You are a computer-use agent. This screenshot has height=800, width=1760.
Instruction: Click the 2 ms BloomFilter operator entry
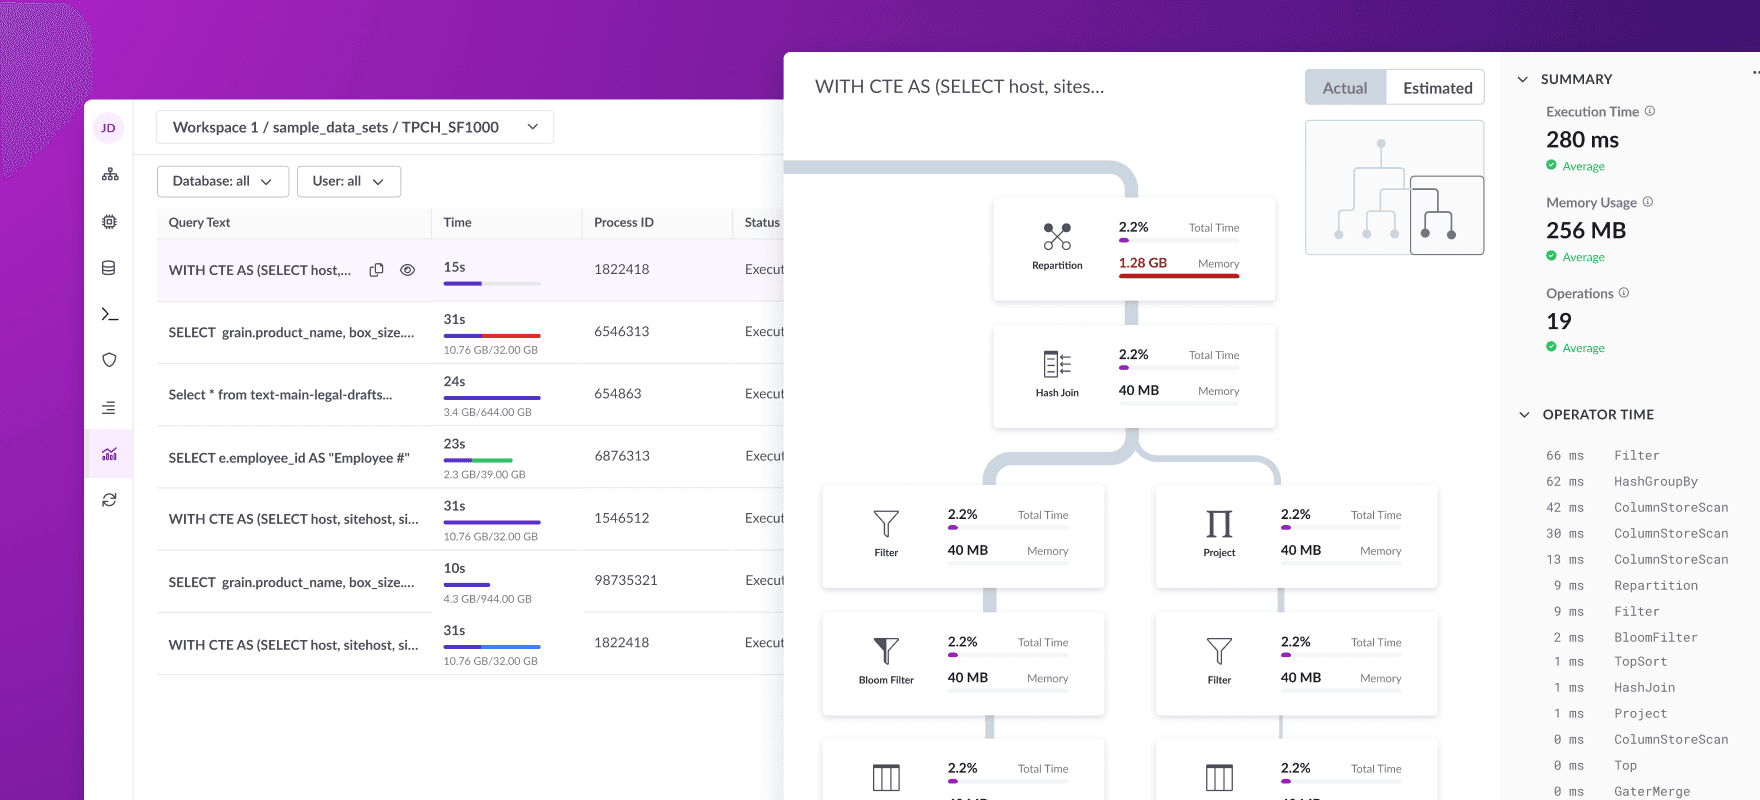[1625, 637]
